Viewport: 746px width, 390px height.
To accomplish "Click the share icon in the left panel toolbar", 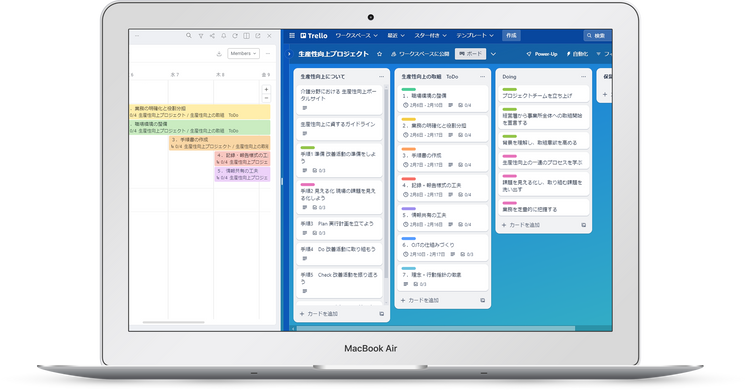I will (212, 36).
